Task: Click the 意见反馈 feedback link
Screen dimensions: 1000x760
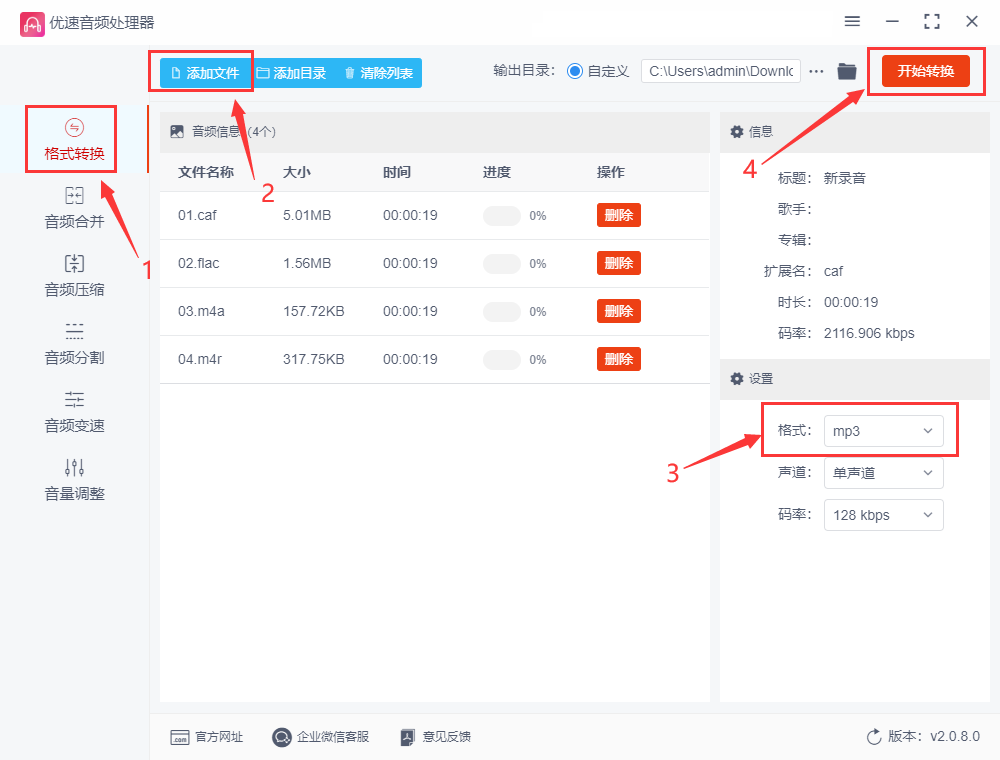Action: (x=436, y=737)
